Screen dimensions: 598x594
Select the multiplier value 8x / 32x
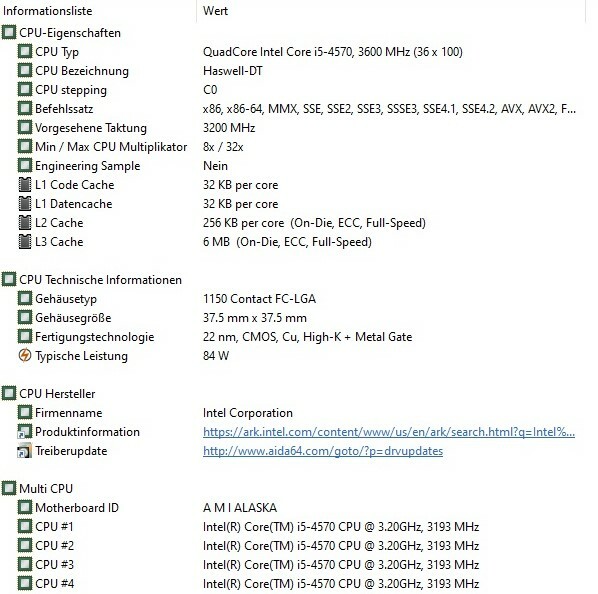coord(223,147)
